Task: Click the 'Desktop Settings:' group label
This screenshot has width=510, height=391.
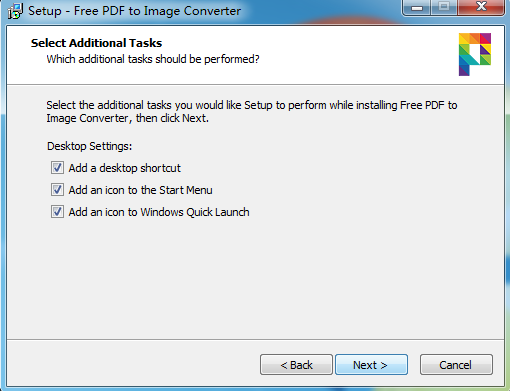Action: point(89,146)
